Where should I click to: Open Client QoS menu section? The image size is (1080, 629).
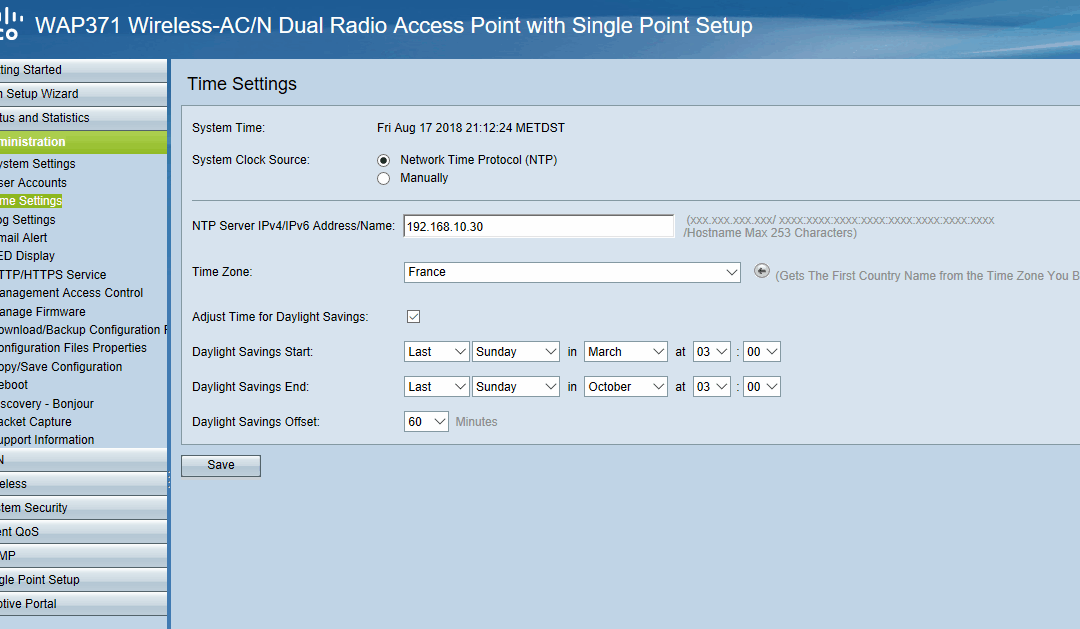coord(83,532)
